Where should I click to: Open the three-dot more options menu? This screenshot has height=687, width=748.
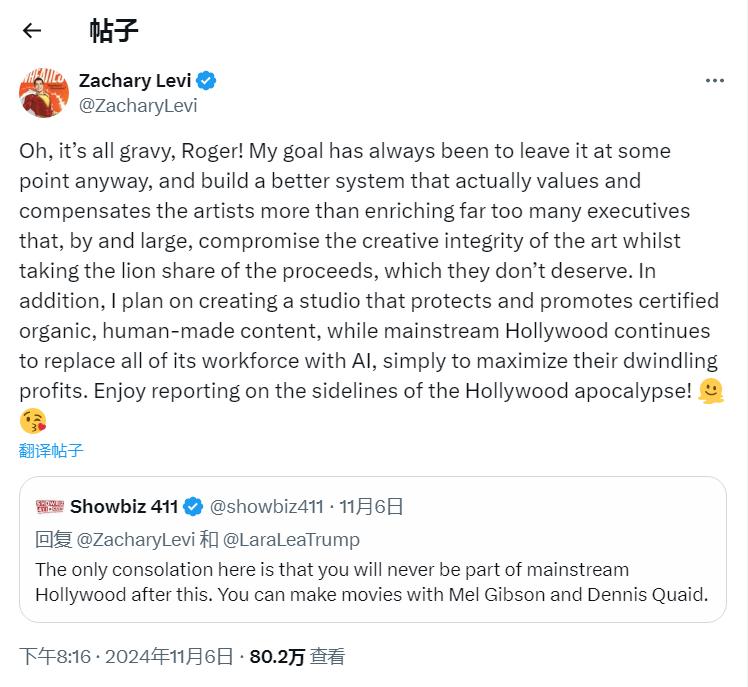pos(714,82)
